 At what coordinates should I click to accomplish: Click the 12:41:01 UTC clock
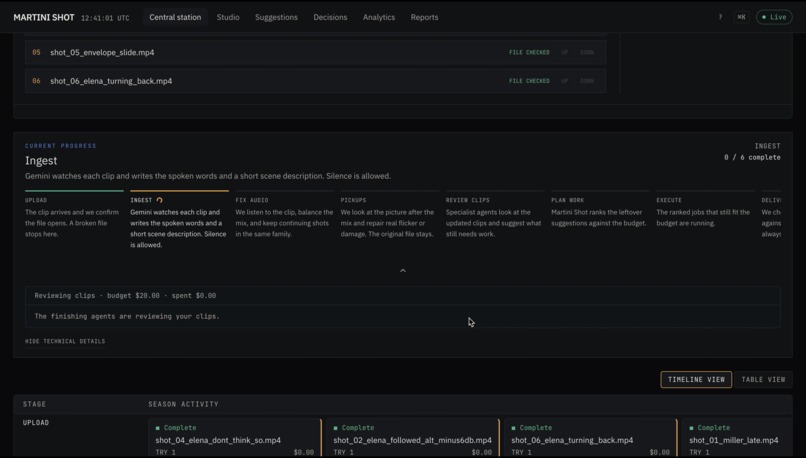tap(105, 18)
